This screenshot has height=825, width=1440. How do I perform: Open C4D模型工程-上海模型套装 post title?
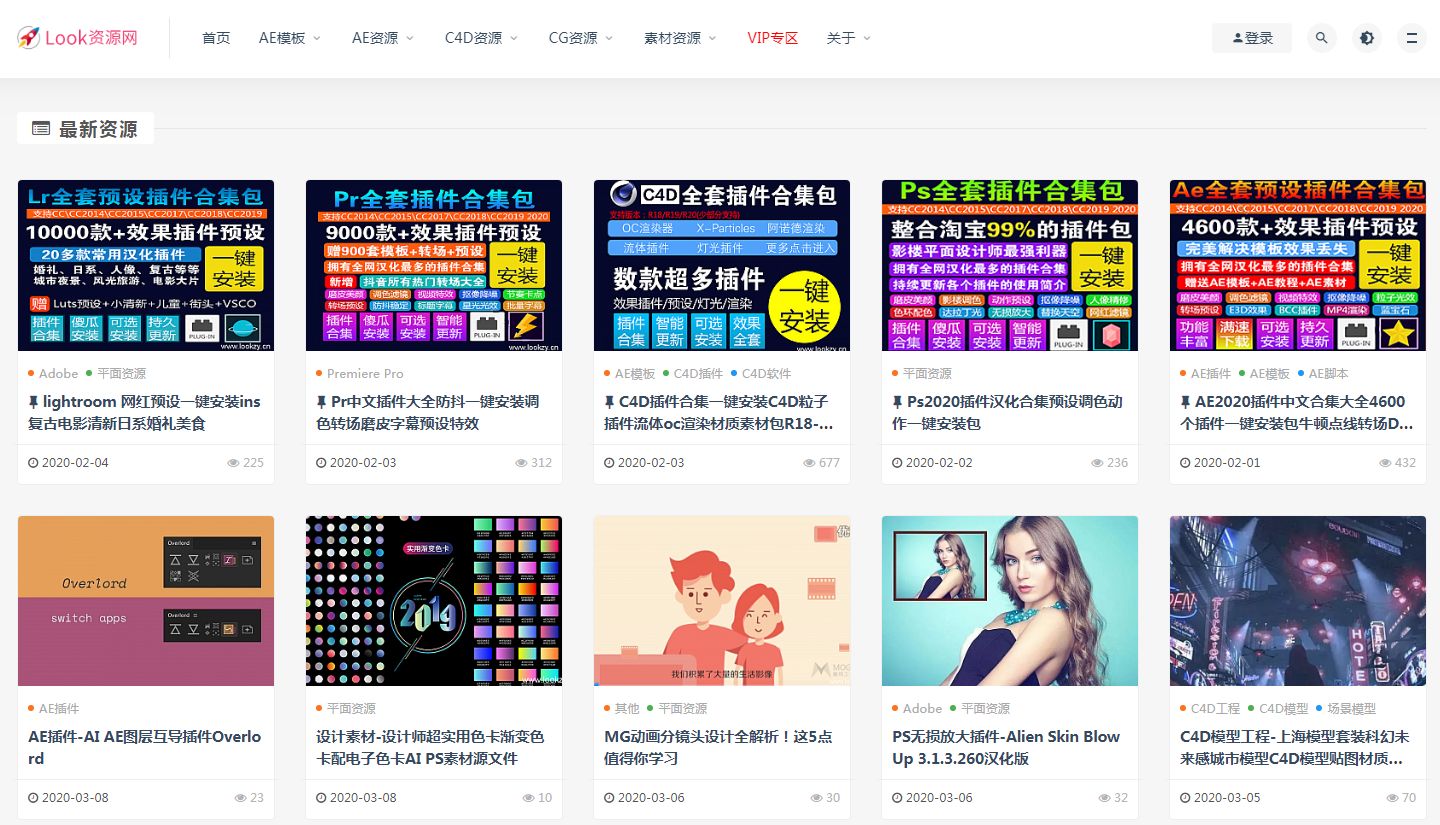pos(1295,747)
